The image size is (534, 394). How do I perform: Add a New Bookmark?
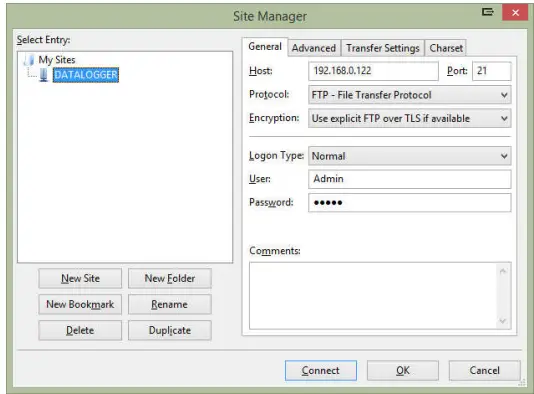[x=80, y=304]
